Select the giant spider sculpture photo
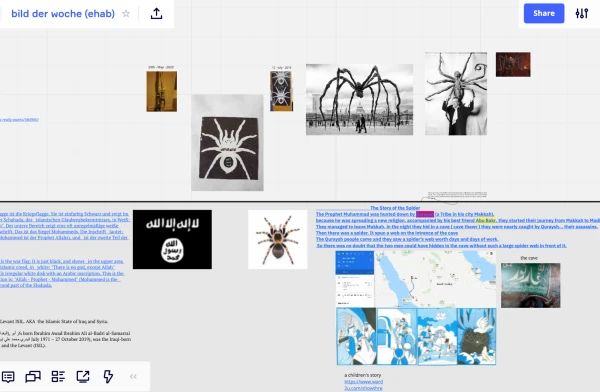Screen dimensions: 600x392 (x=359, y=100)
